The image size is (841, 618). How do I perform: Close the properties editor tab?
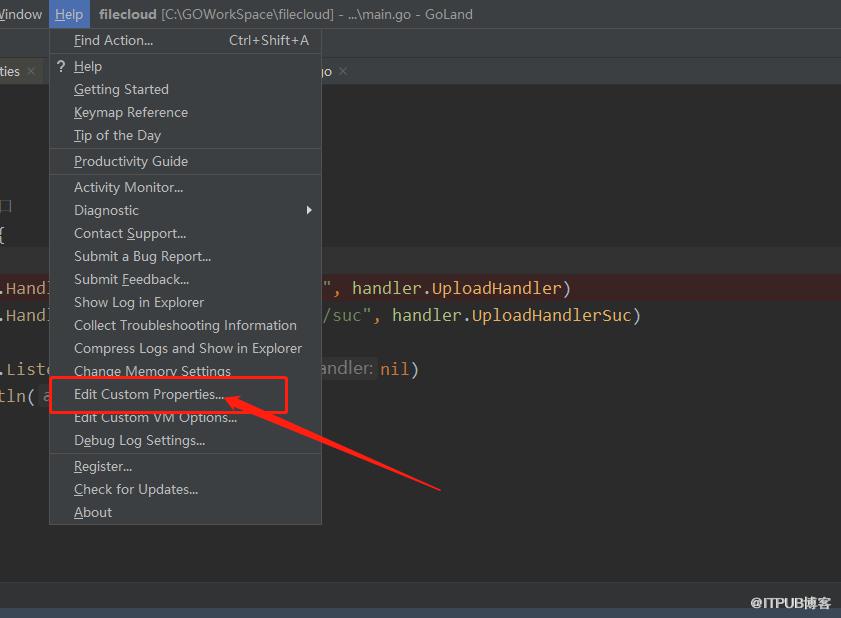pos(31,71)
